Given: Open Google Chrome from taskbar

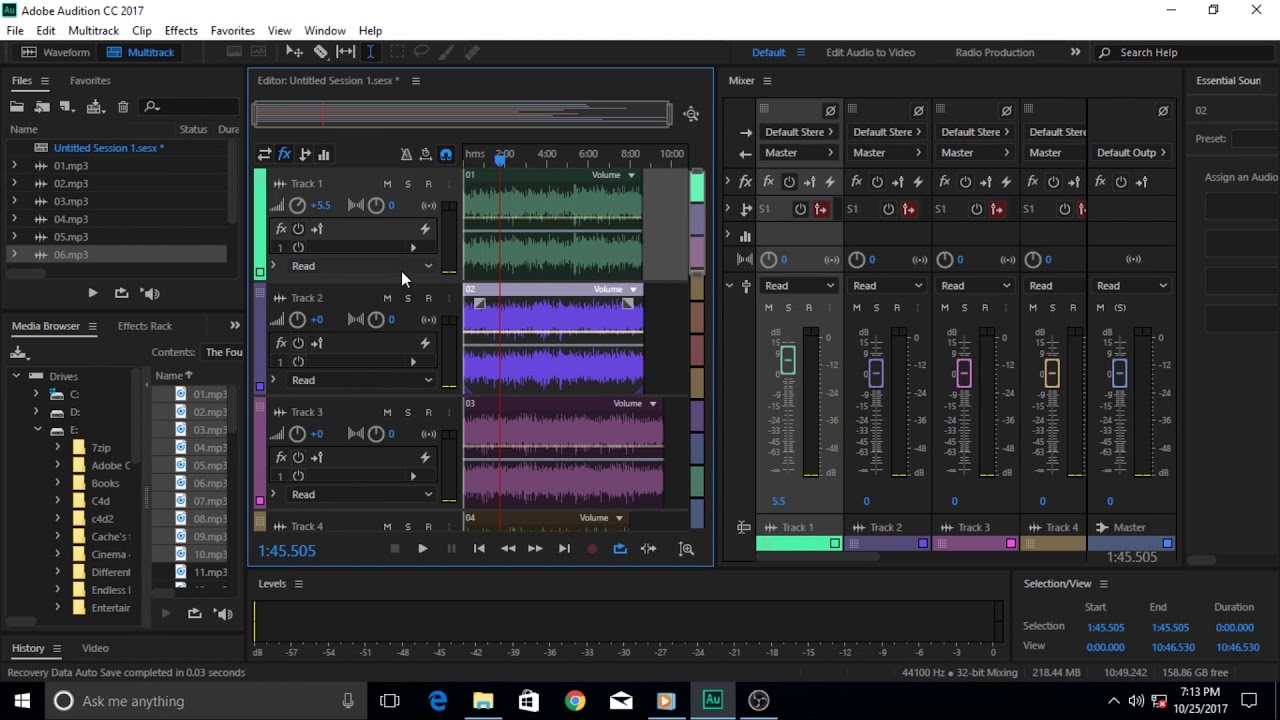Looking at the screenshot, I should point(574,701).
